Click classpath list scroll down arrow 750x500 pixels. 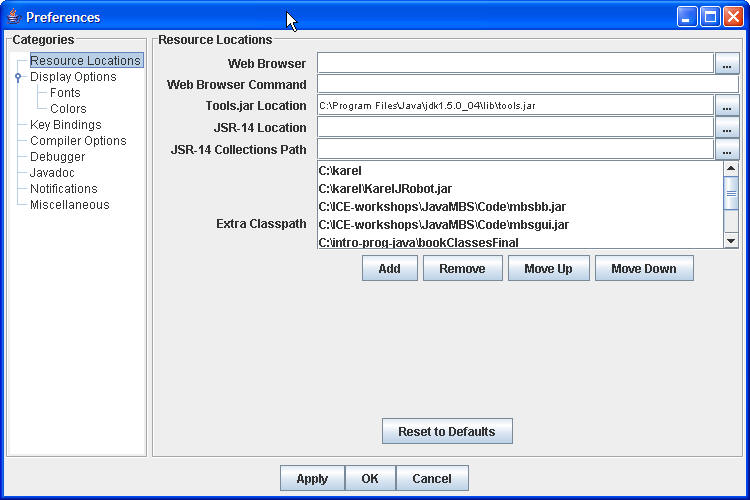click(x=731, y=241)
